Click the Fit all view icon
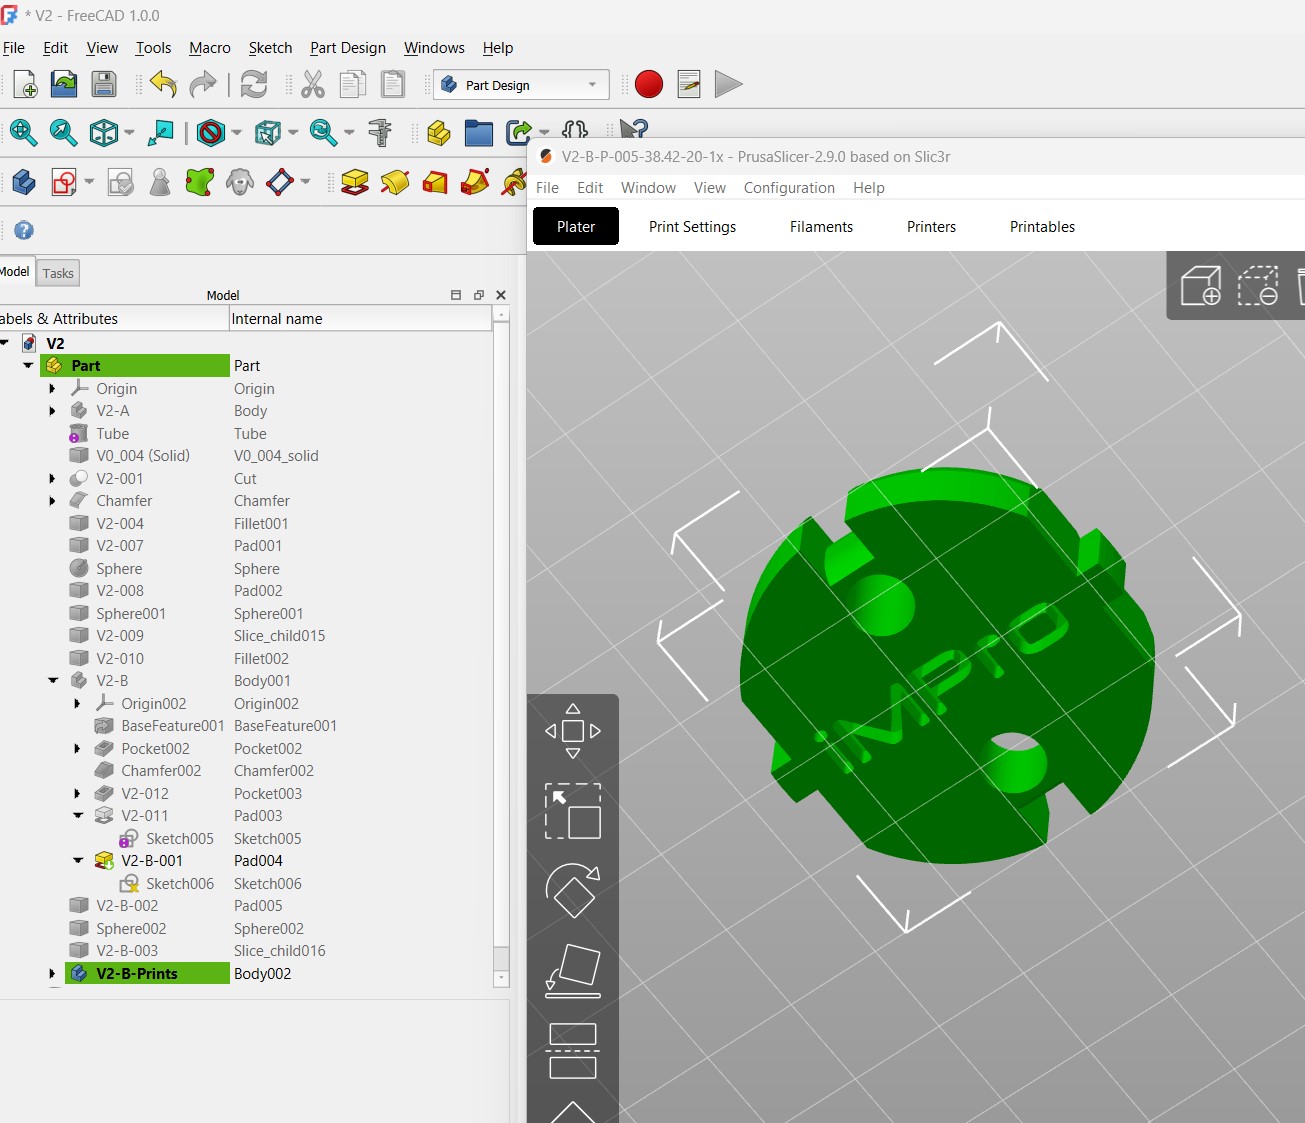This screenshot has height=1123, width=1305. click(23, 132)
